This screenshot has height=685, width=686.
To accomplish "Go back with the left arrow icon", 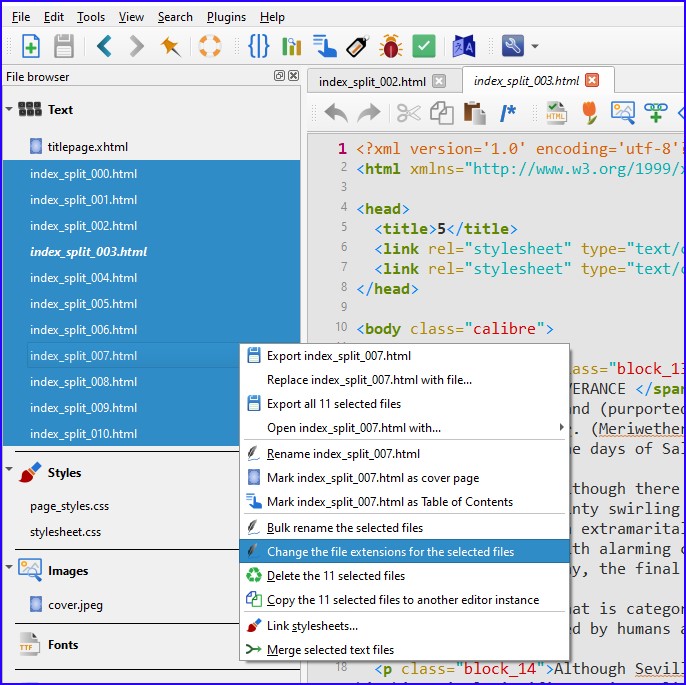I will [x=104, y=46].
